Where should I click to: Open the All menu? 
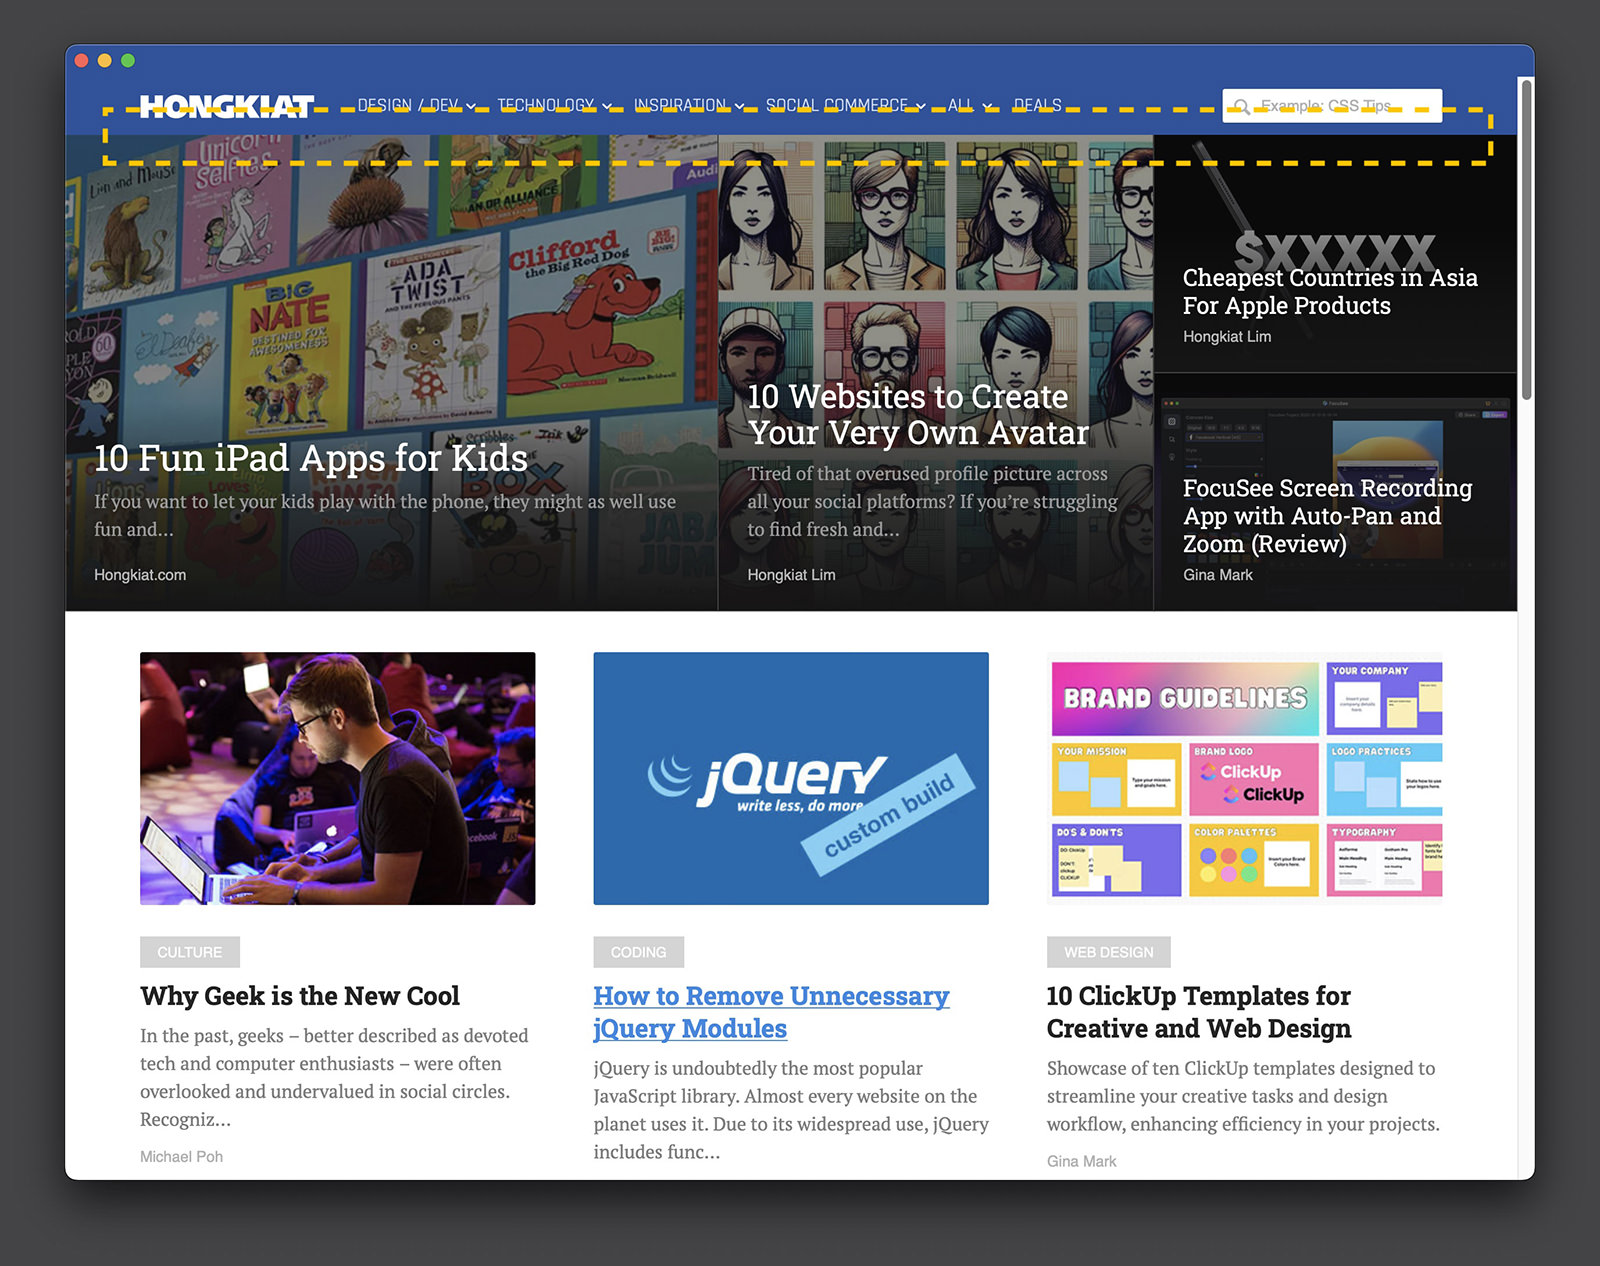point(960,105)
